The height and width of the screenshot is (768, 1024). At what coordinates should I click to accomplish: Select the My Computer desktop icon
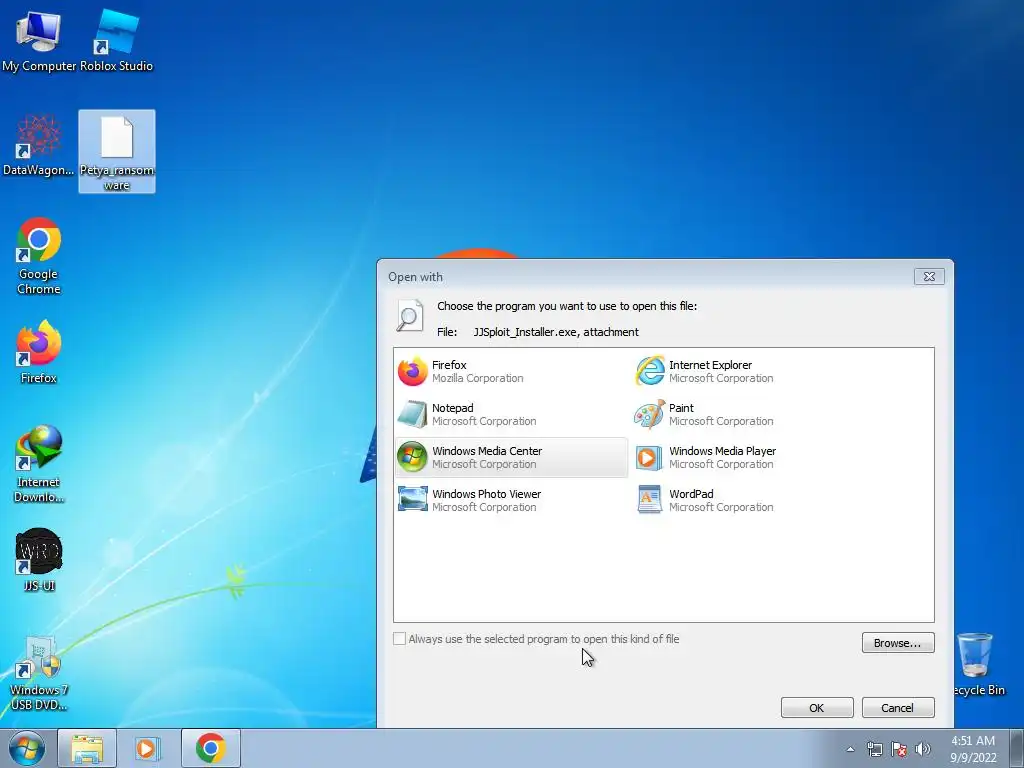pos(39,40)
